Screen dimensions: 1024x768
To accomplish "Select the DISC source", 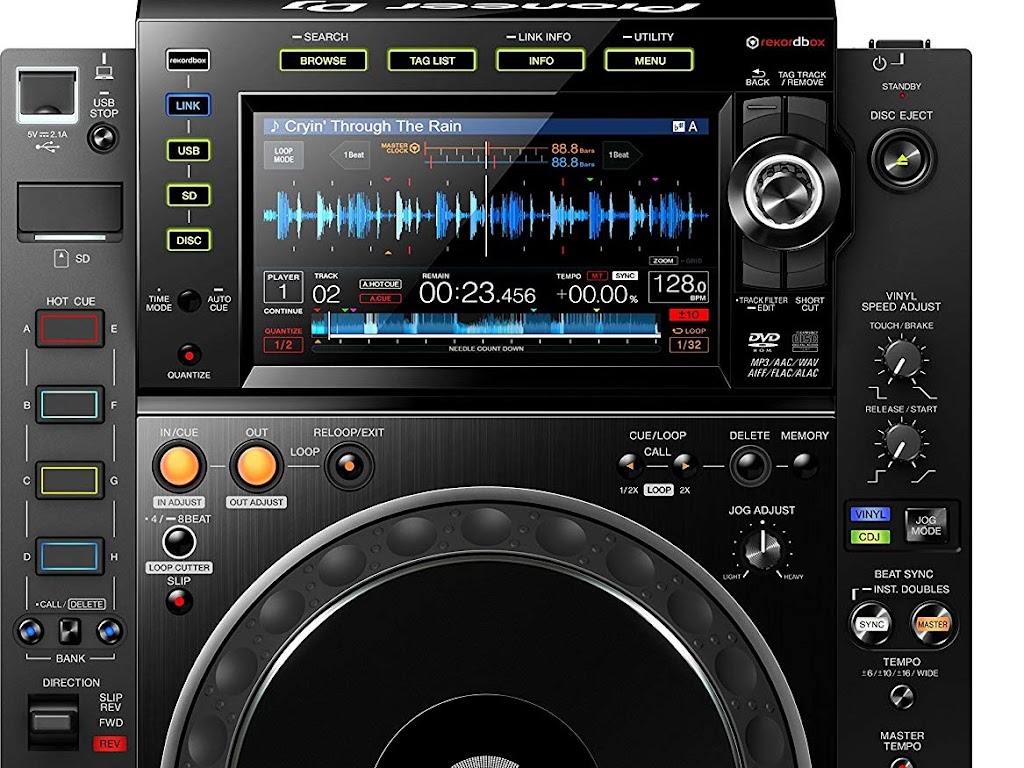I will click(x=188, y=240).
